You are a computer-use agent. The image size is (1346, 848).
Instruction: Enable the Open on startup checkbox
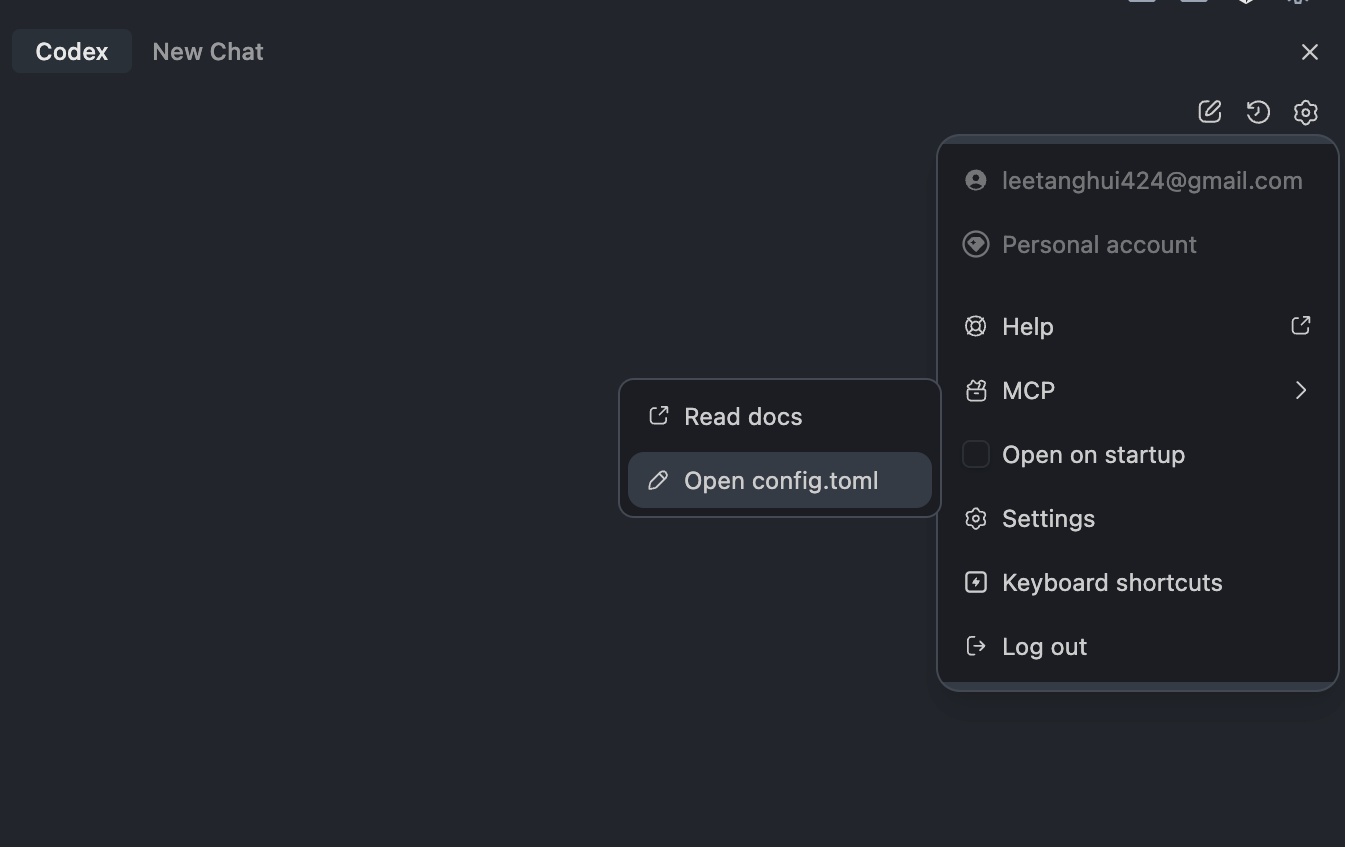coord(975,455)
